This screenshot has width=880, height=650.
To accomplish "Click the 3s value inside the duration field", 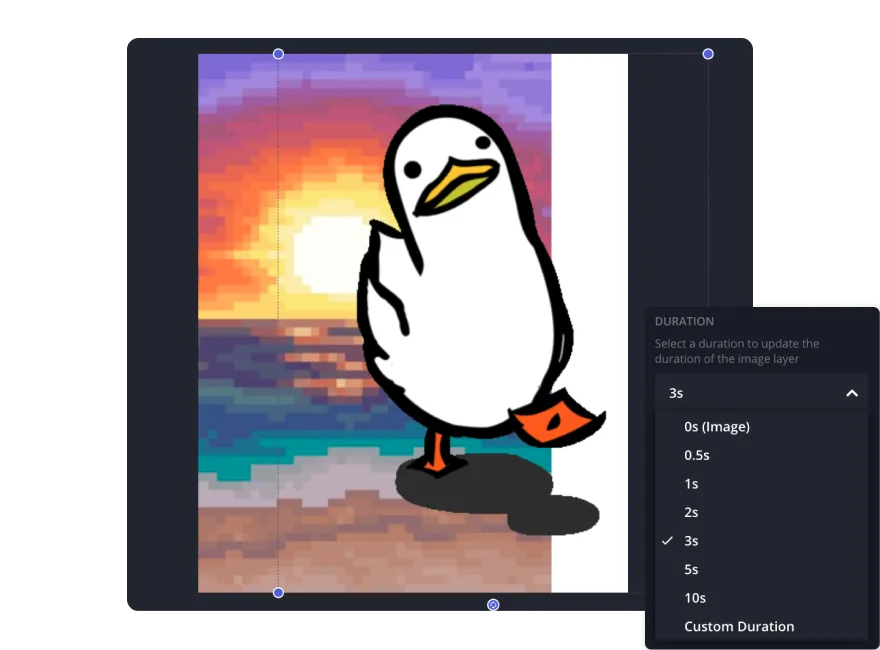I will [x=675, y=393].
